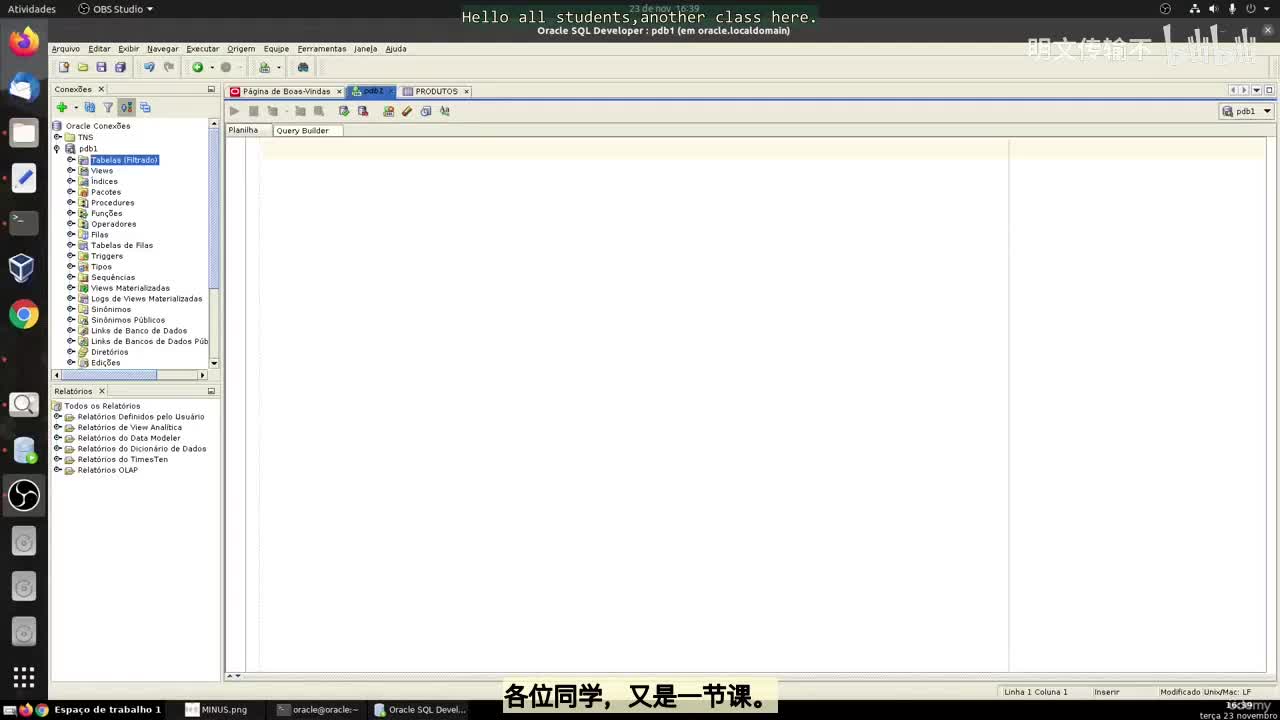
Task: Click MINUS.png taskbar button
Action: (217, 709)
